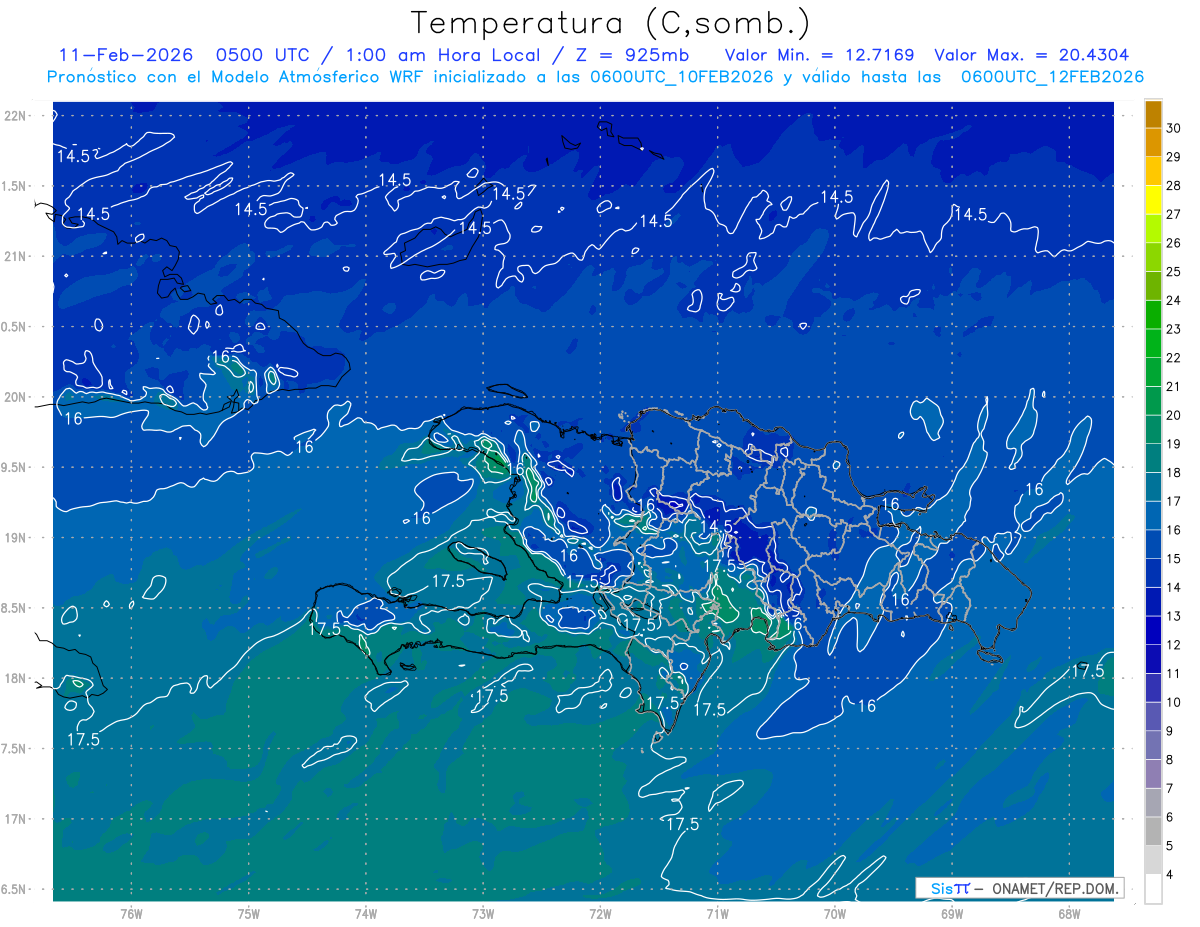Click the color bar label '30'
This screenshot has height=927, width=1200.
pyautogui.click(x=1174, y=129)
